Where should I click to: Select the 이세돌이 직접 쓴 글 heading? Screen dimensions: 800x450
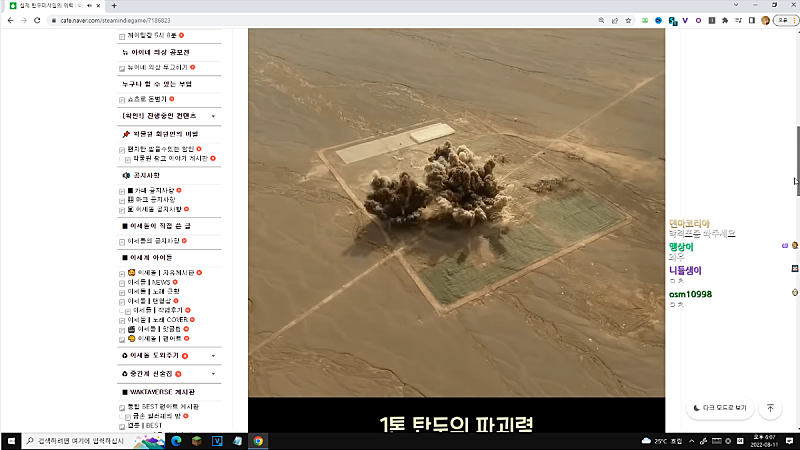[x=160, y=226]
